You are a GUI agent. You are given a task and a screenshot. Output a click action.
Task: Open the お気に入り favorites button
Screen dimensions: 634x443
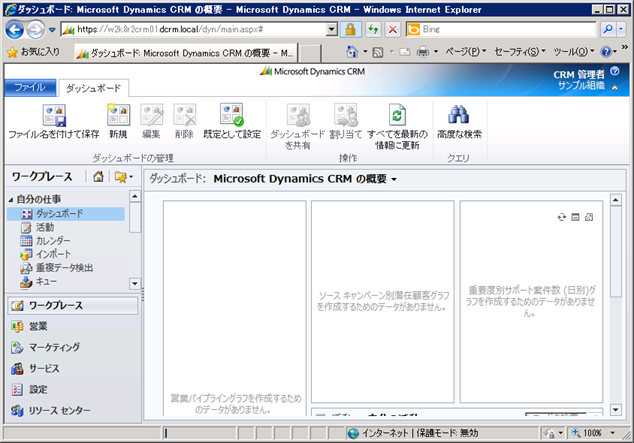click(x=34, y=52)
